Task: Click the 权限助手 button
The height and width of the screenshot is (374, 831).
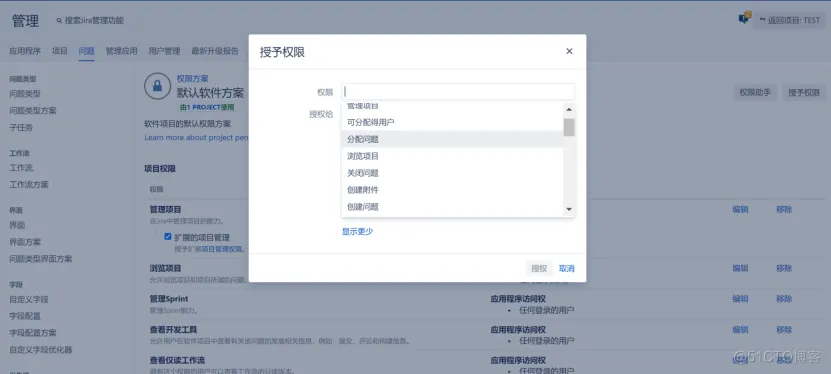Action: [x=755, y=93]
